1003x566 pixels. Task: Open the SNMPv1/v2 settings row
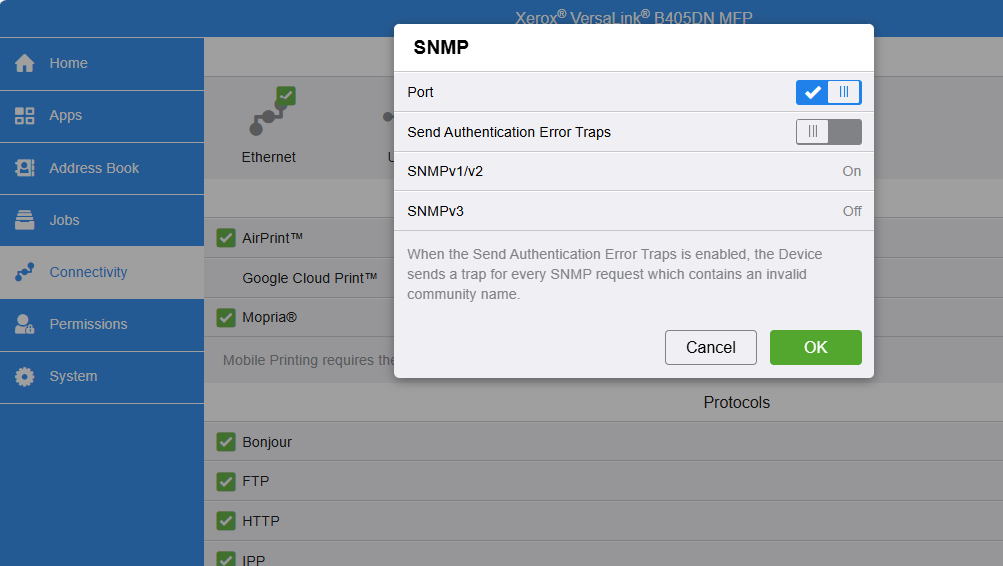(x=633, y=171)
